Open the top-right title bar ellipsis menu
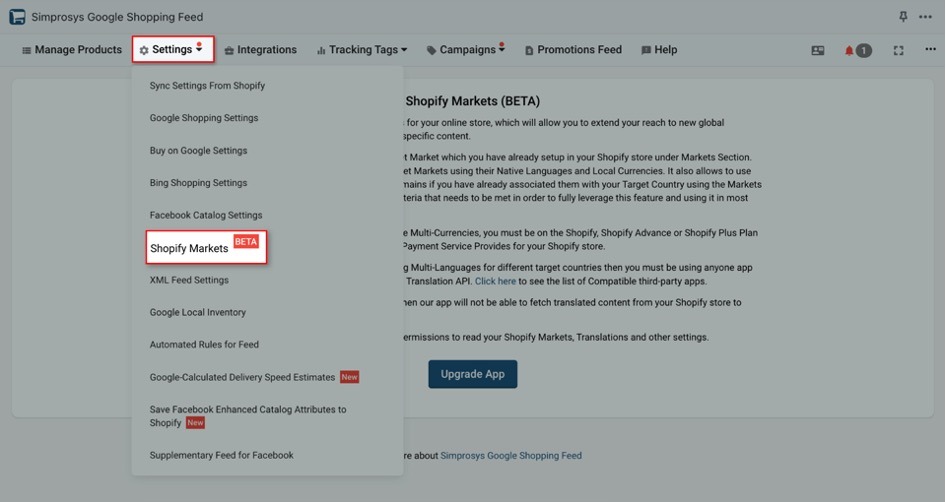This screenshot has width=946, height=502. (925, 17)
